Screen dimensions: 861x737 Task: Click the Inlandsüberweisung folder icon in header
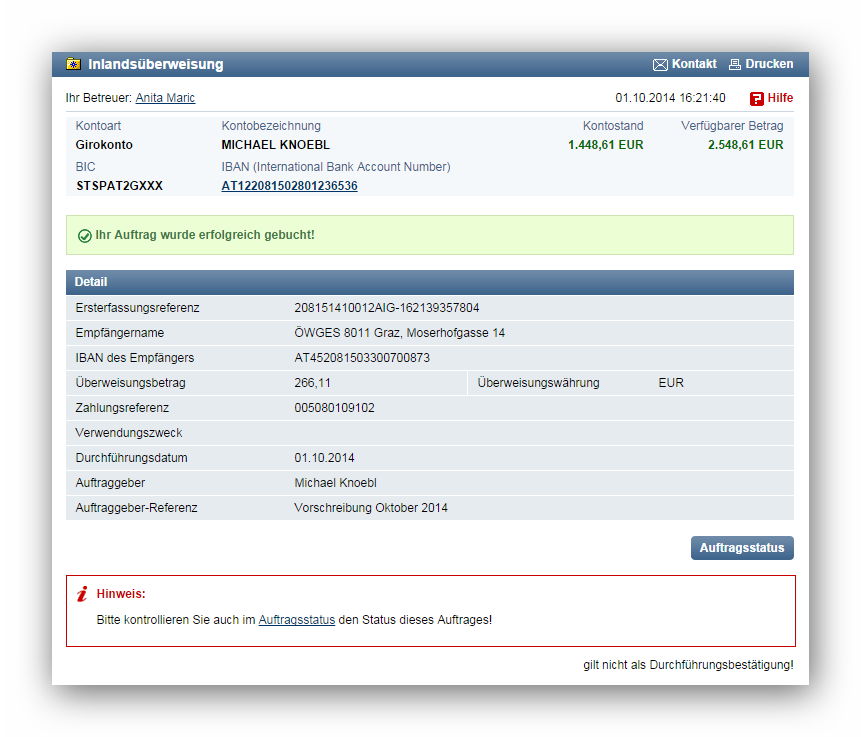[x=74, y=64]
